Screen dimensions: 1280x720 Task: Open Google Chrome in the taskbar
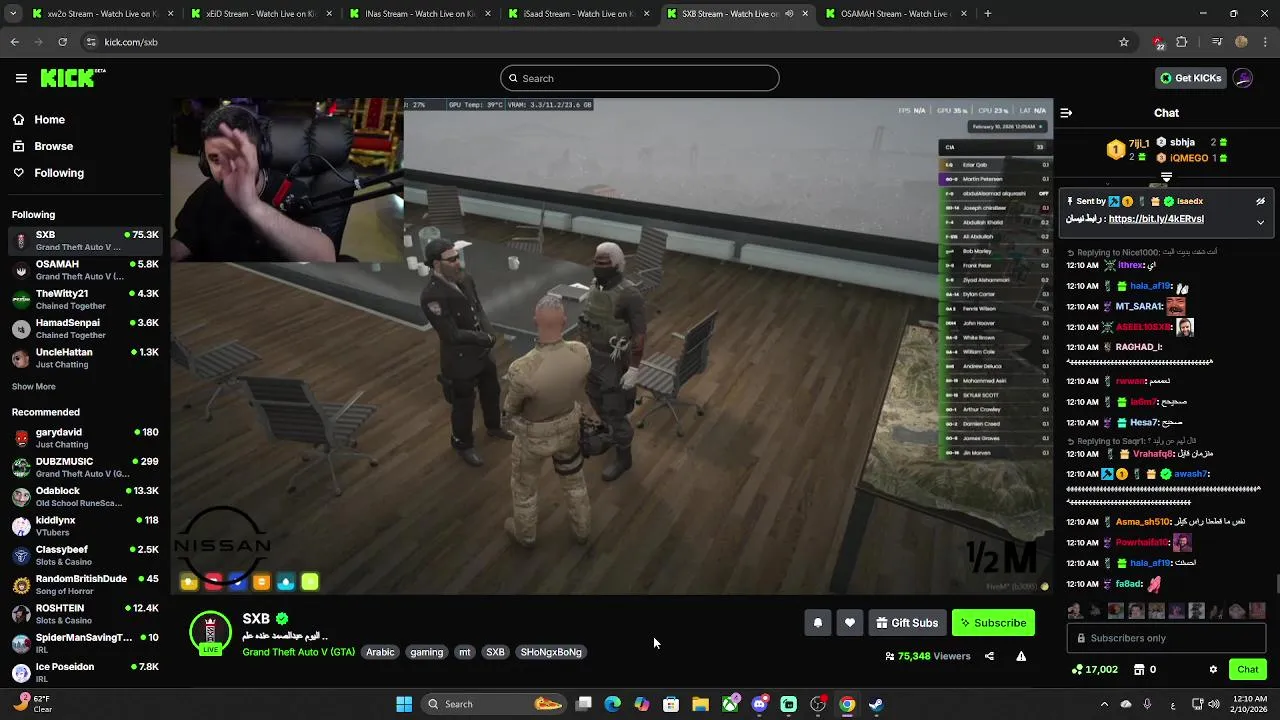coord(847,704)
